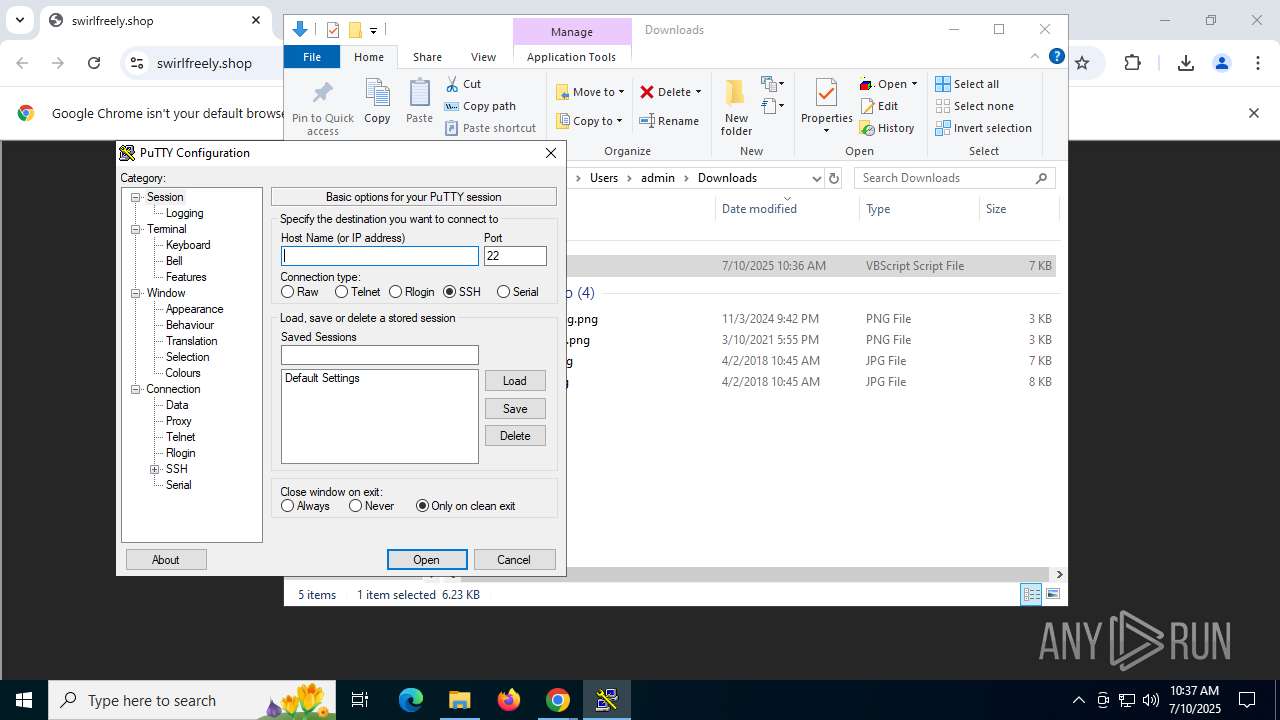Viewport: 1280px width, 720px height.
Task: Open Chrome downloads icon
Action: [x=1185, y=63]
